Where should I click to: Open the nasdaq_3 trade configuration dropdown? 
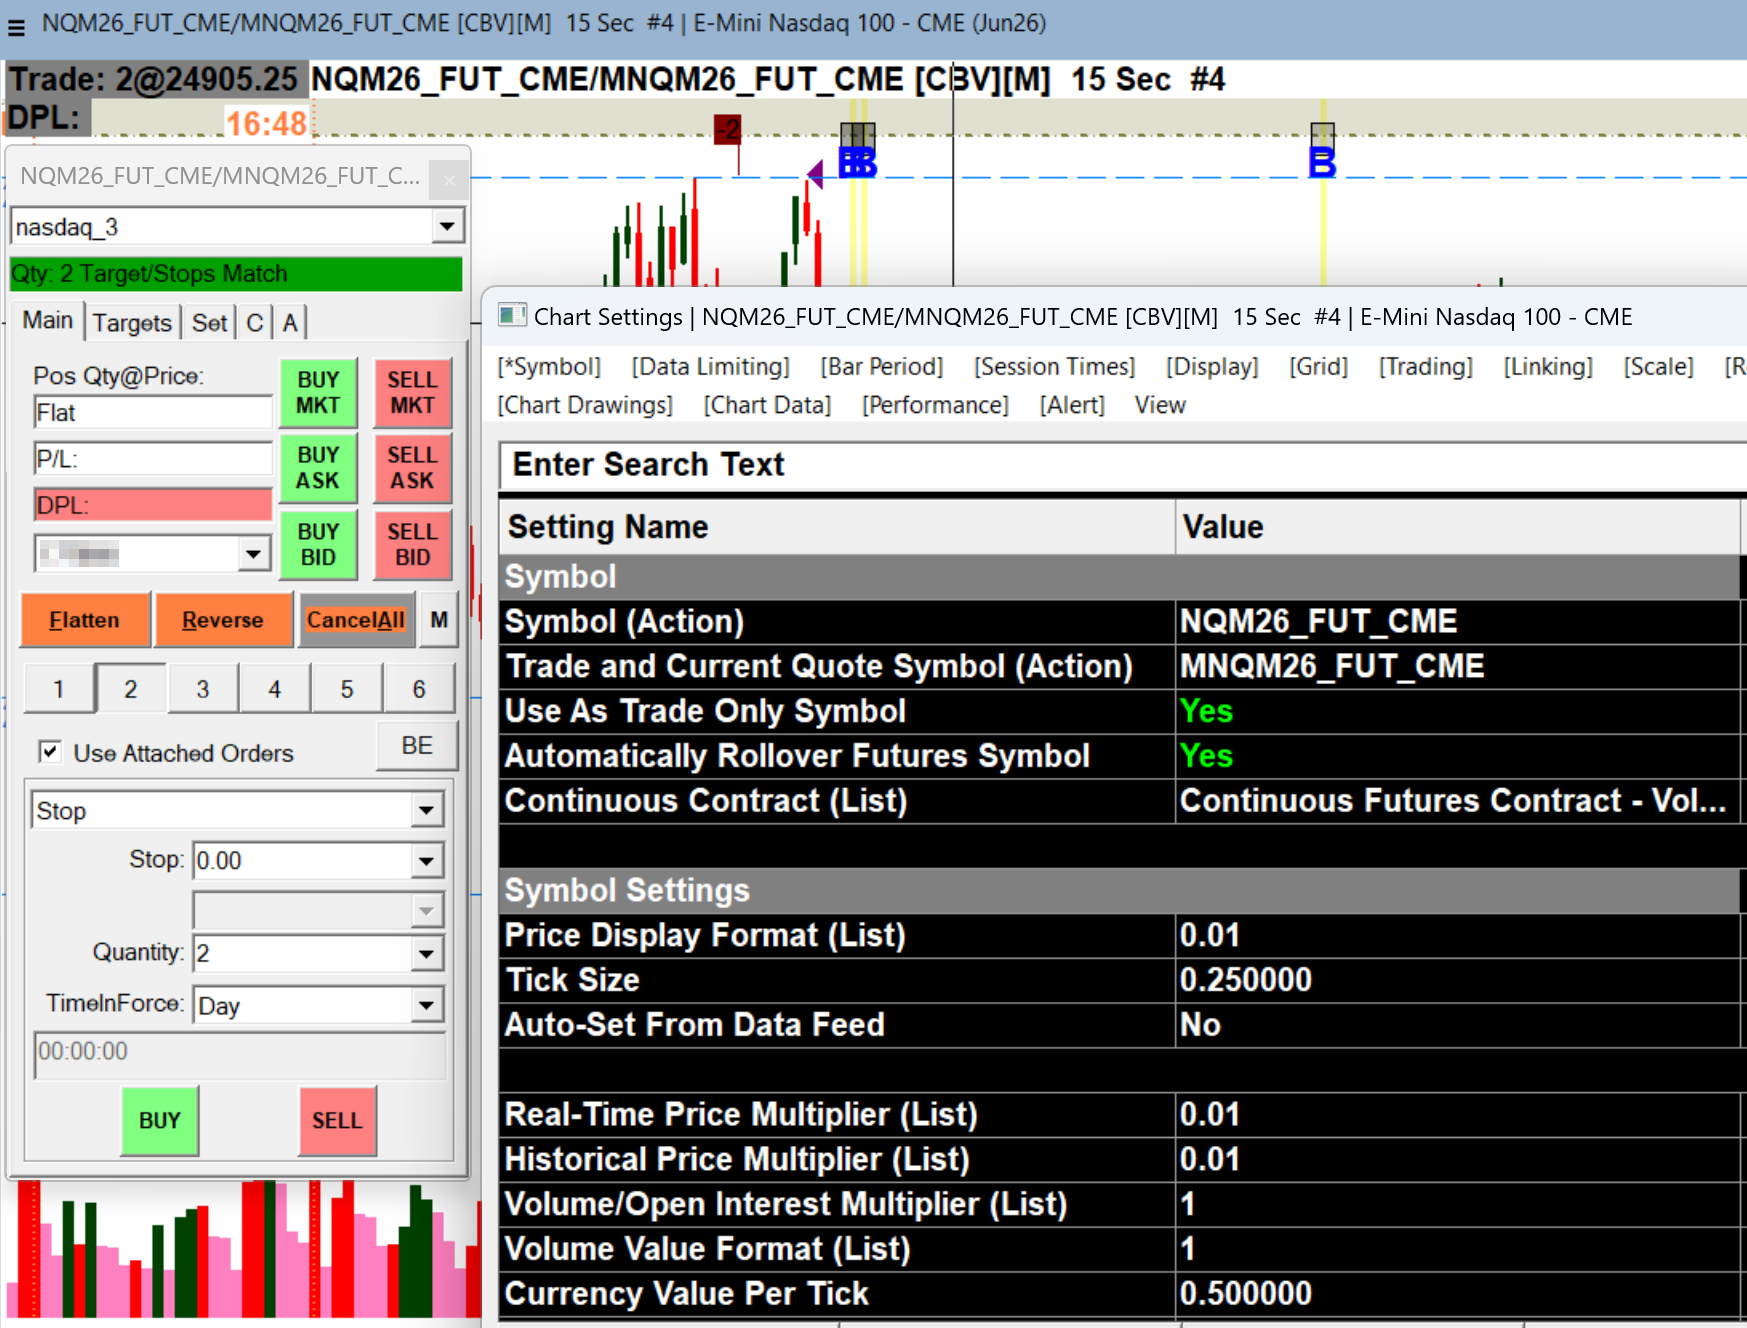tap(447, 226)
